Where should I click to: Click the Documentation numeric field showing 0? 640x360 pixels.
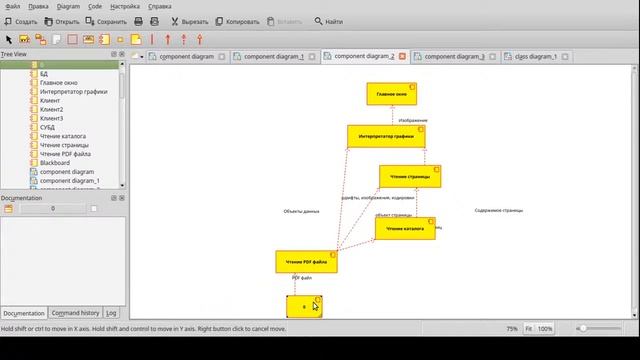pyautogui.click(x=53, y=209)
